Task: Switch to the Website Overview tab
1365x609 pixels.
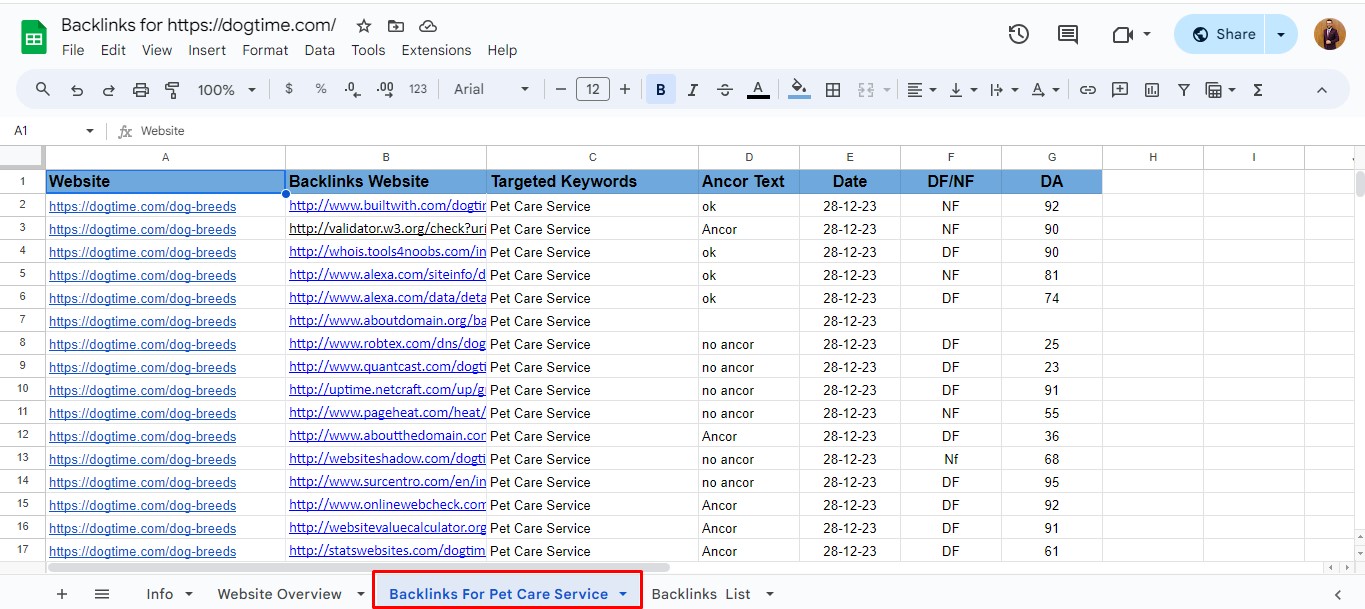Action: point(280,594)
